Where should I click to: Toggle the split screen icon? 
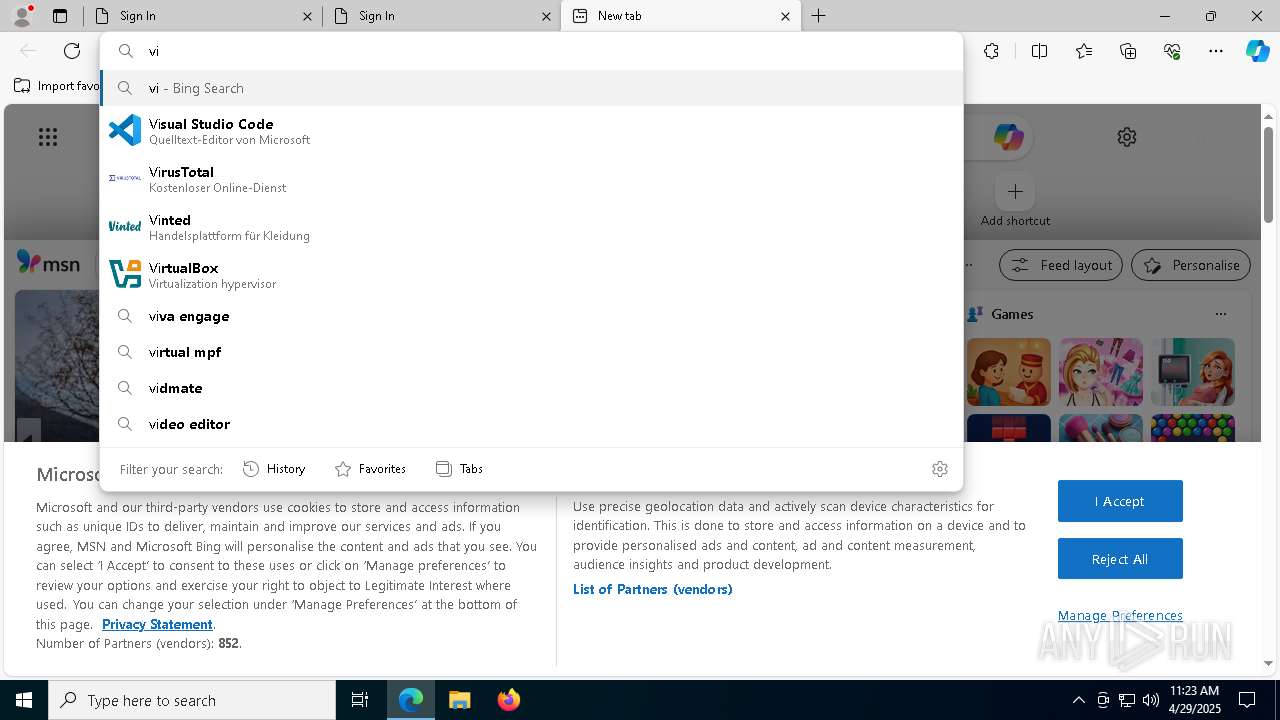(1039, 51)
